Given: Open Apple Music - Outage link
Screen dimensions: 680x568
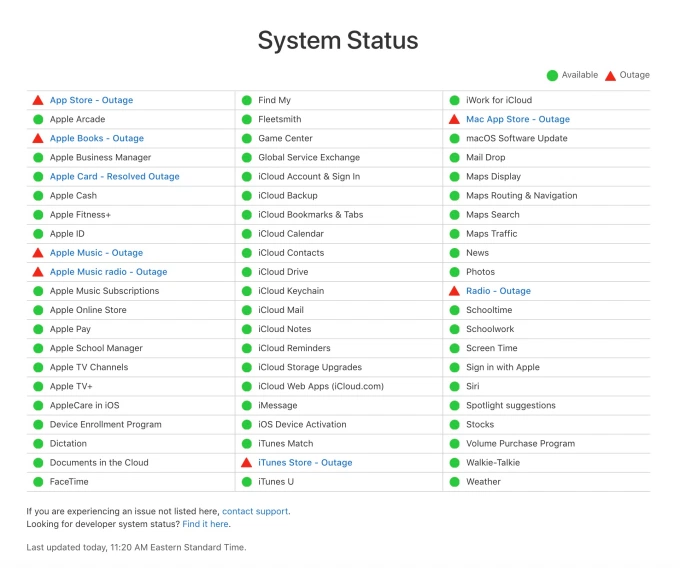Looking at the screenshot, I should pyautogui.click(x=96, y=253).
